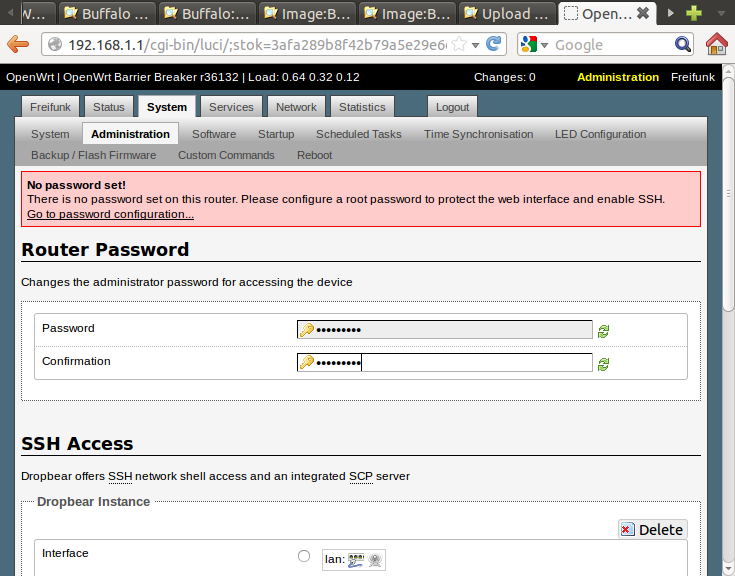
Task: Open the Network main tab
Action: click(x=296, y=107)
